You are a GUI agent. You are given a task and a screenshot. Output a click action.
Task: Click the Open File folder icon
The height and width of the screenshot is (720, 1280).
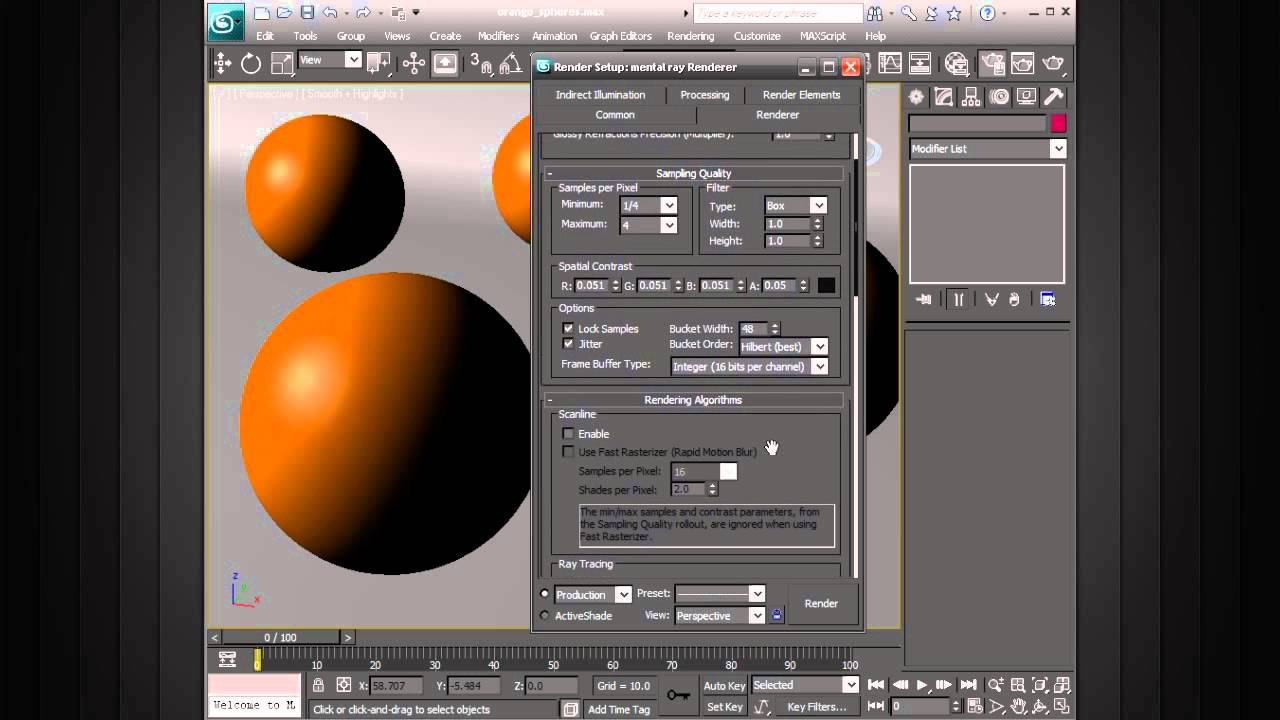pyautogui.click(x=285, y=13)
